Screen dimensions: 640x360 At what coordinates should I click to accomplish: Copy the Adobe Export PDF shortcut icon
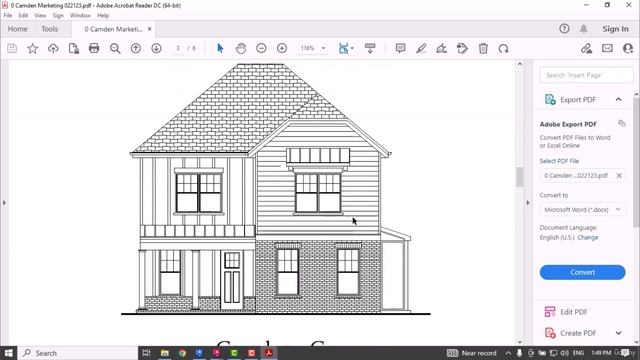(x=622, y=123)
